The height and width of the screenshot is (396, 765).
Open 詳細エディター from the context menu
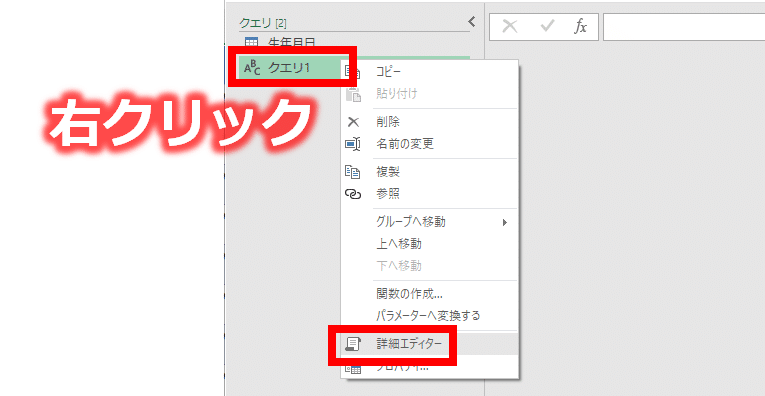[x=408, y=344]
